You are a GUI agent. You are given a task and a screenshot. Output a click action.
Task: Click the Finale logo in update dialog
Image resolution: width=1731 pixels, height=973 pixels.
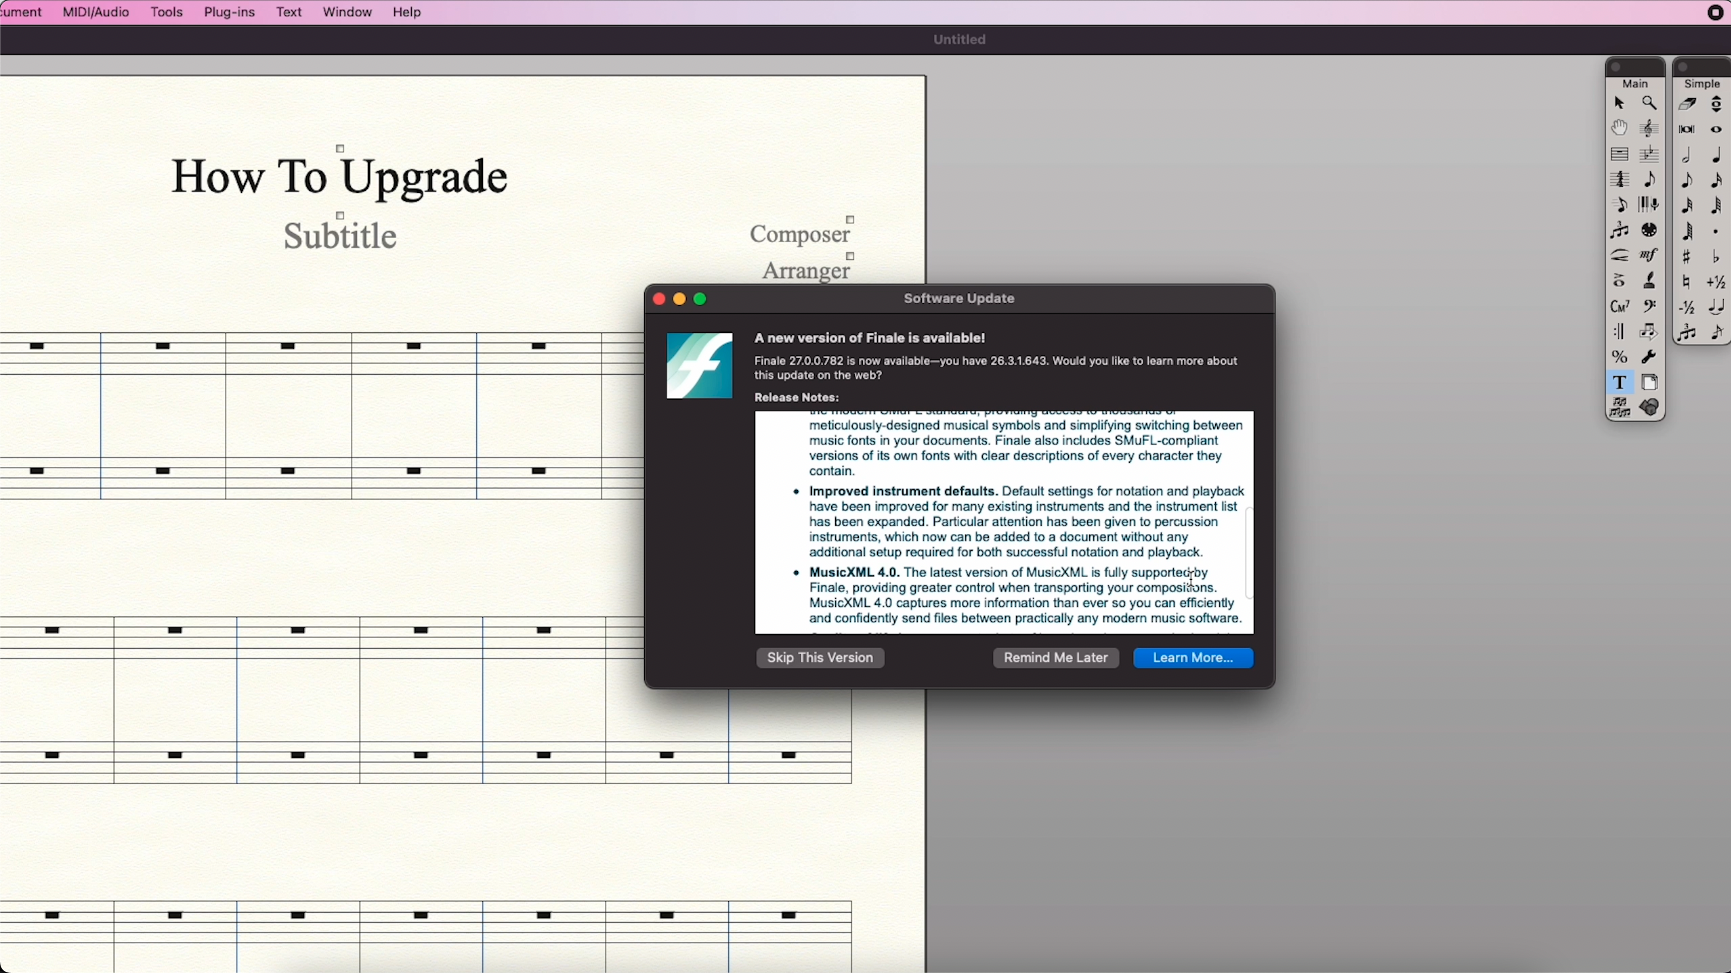700,366
